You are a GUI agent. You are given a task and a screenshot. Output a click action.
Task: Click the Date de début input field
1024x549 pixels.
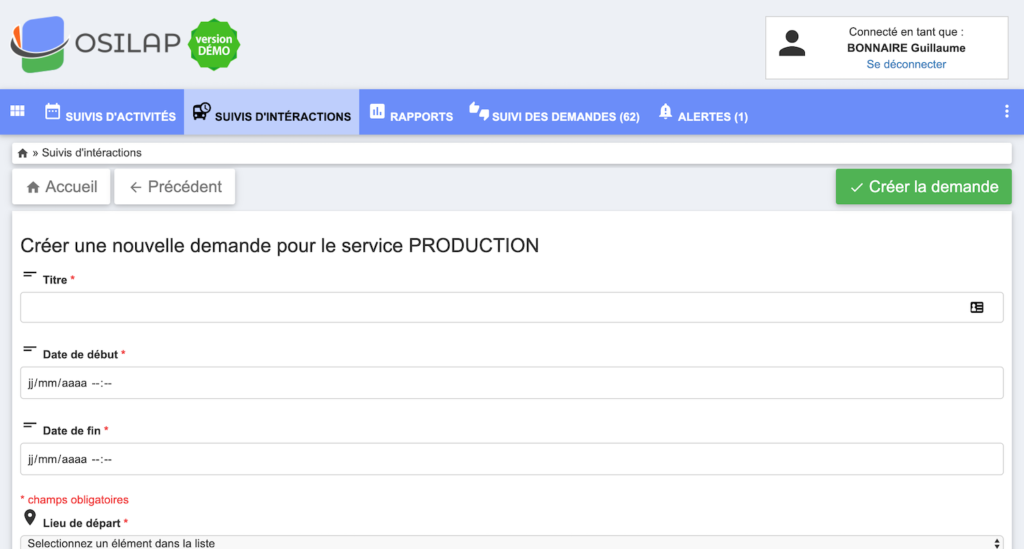[x=512, y=383]
